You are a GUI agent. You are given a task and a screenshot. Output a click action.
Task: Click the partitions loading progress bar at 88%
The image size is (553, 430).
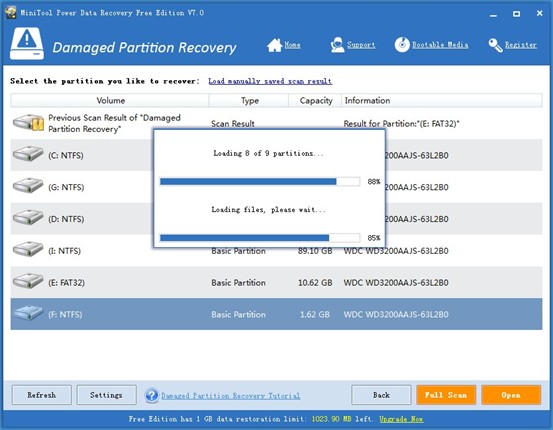pos(260,181)
